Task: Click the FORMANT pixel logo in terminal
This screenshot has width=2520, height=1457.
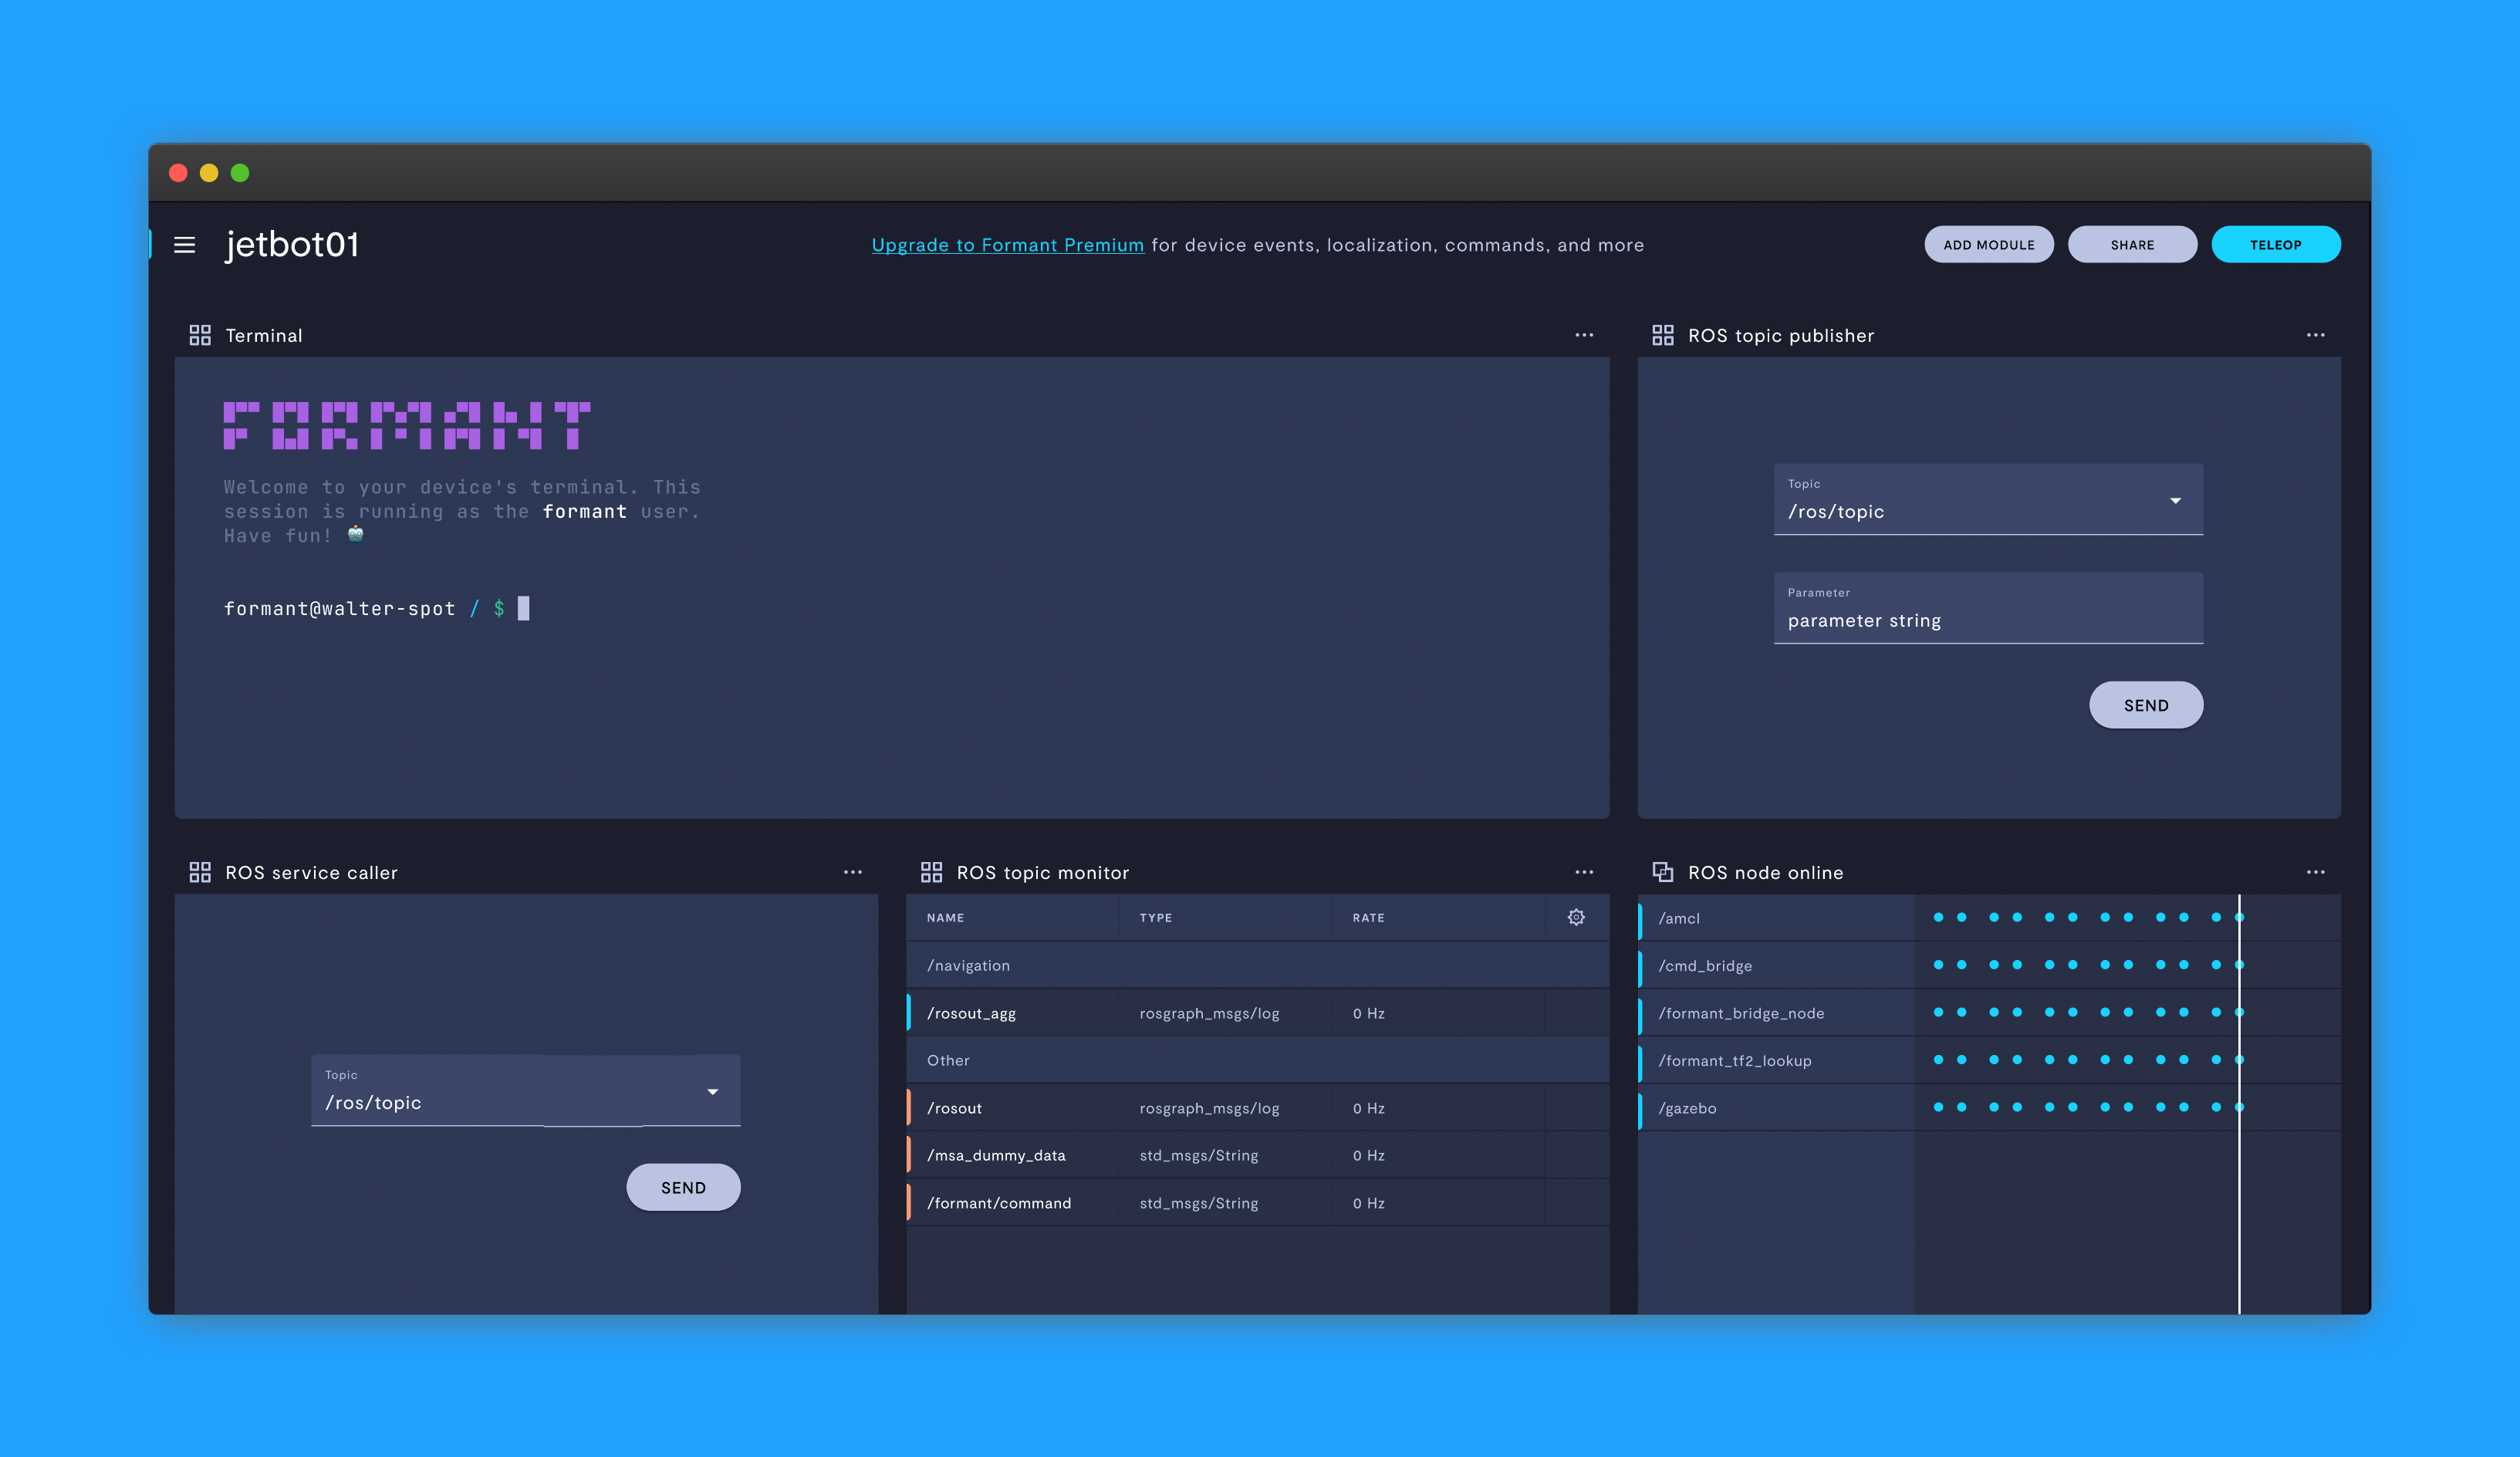Action: click(x=407, y=425)
